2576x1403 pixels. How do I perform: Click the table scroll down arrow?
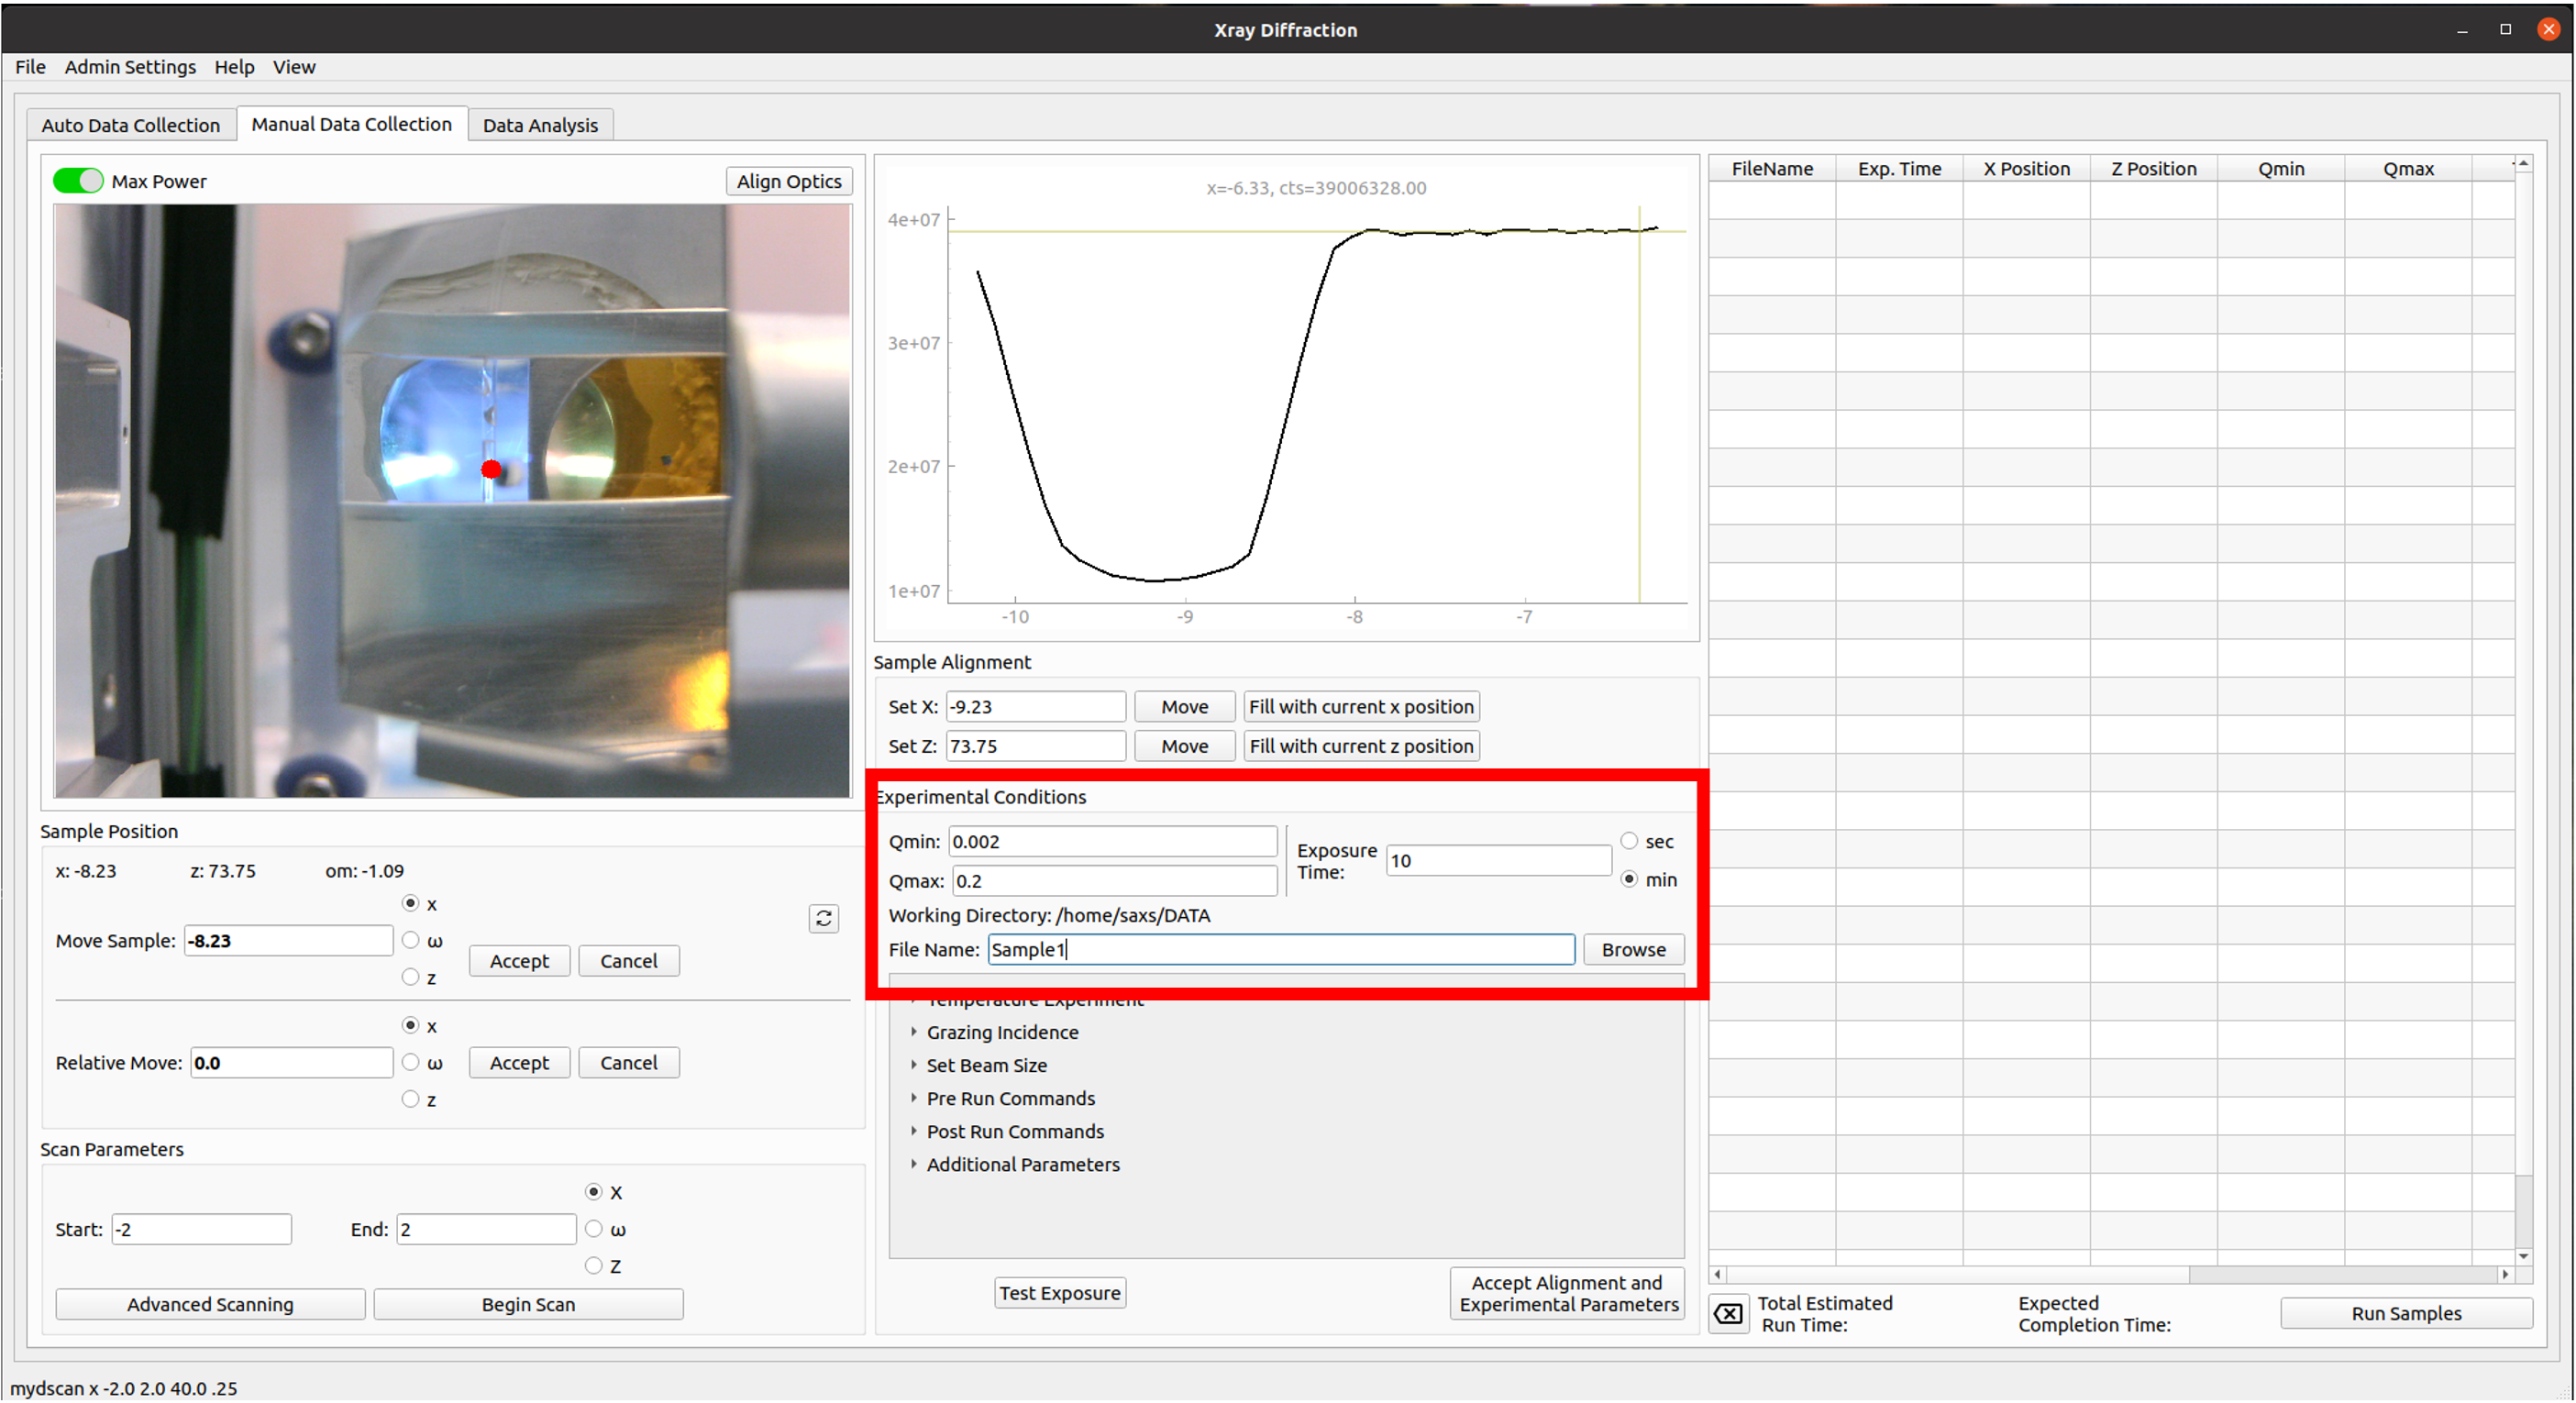click(2523, 1255)
